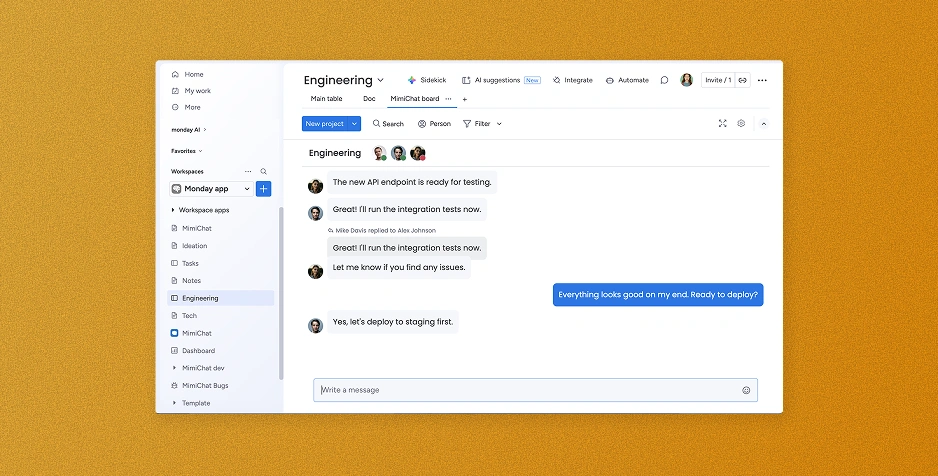Click the Invite / 1 button
Image resolution: width=938 pixels, height=476 pixels.
pyautogui.click(x=717, y=80)
